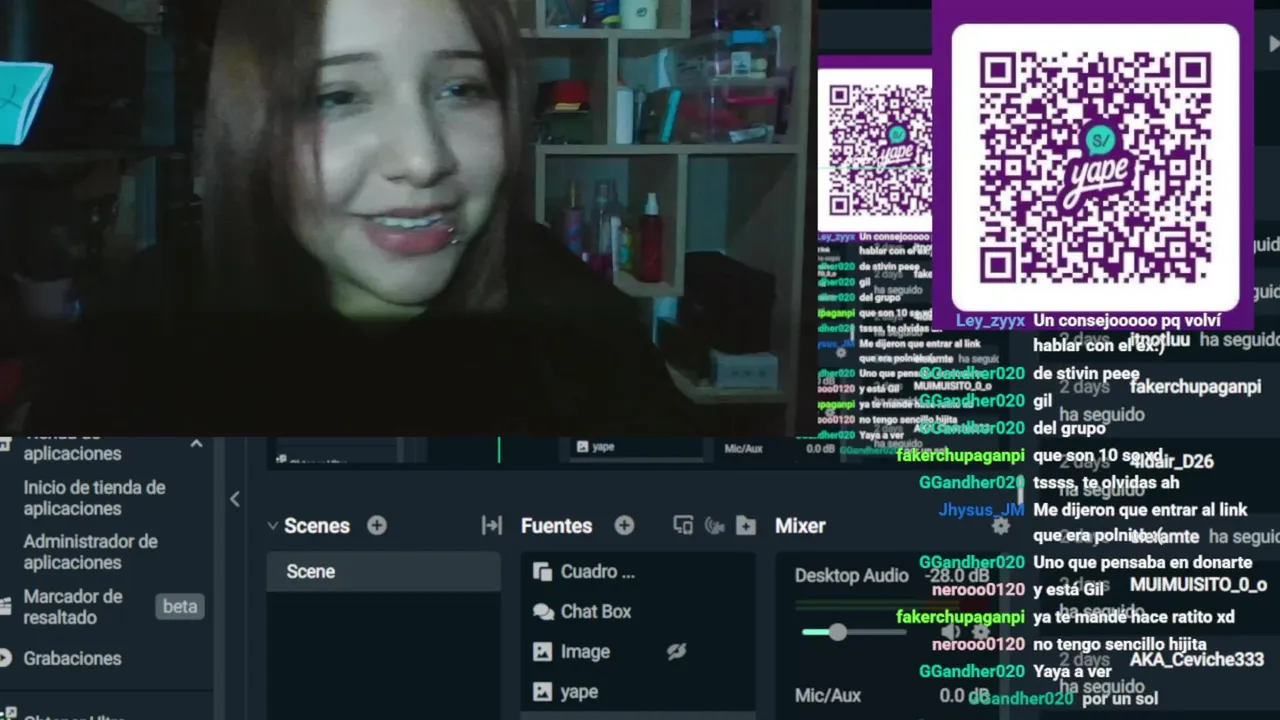Screen dimensions: 1280x720
Task: Click -28.0 dB Desktop Audio level
Action: (x=957, y=575)
